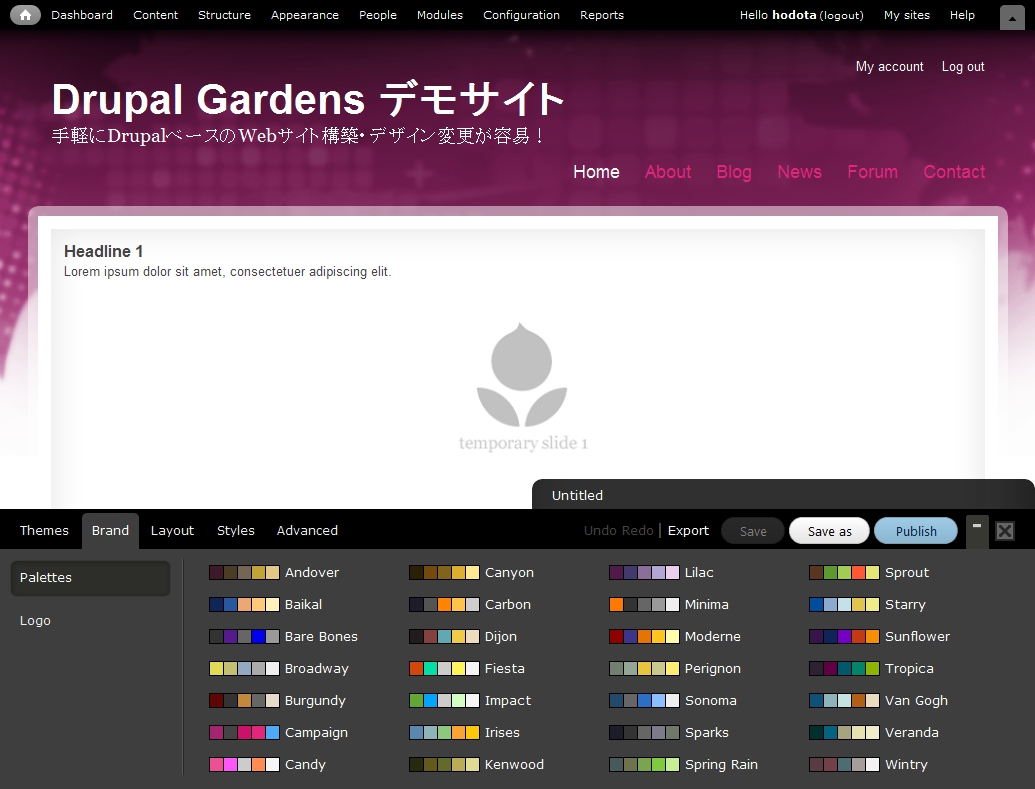Export the current theme
1035x789 pixels.
tap(688, 530)
